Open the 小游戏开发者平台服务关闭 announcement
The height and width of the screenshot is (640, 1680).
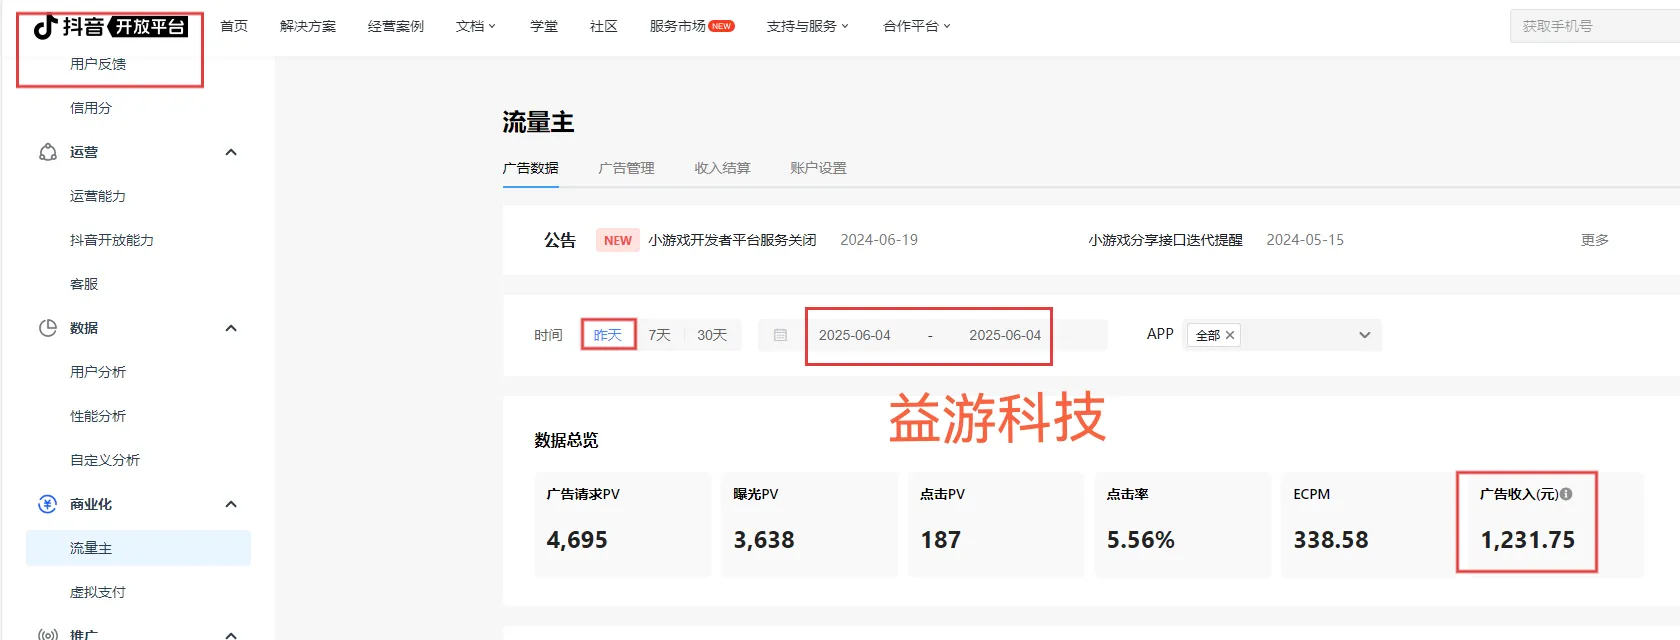(x=732, y=240)
